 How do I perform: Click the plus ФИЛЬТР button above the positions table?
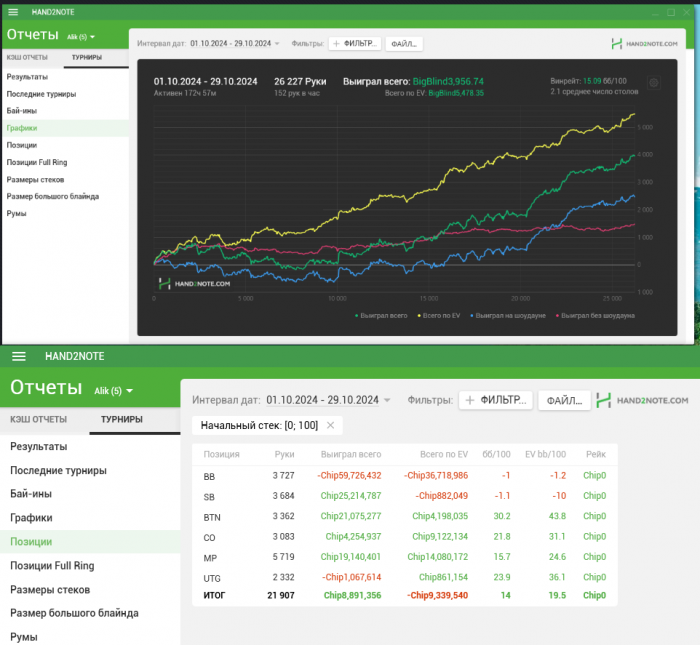[495, 400]
